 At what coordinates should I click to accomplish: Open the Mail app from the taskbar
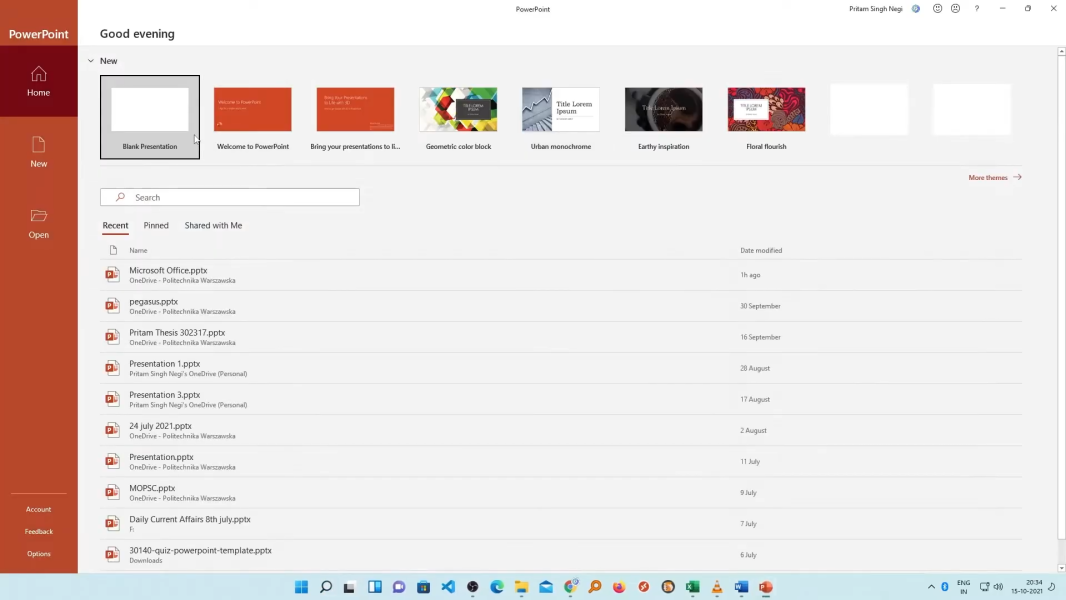[546, 587]
